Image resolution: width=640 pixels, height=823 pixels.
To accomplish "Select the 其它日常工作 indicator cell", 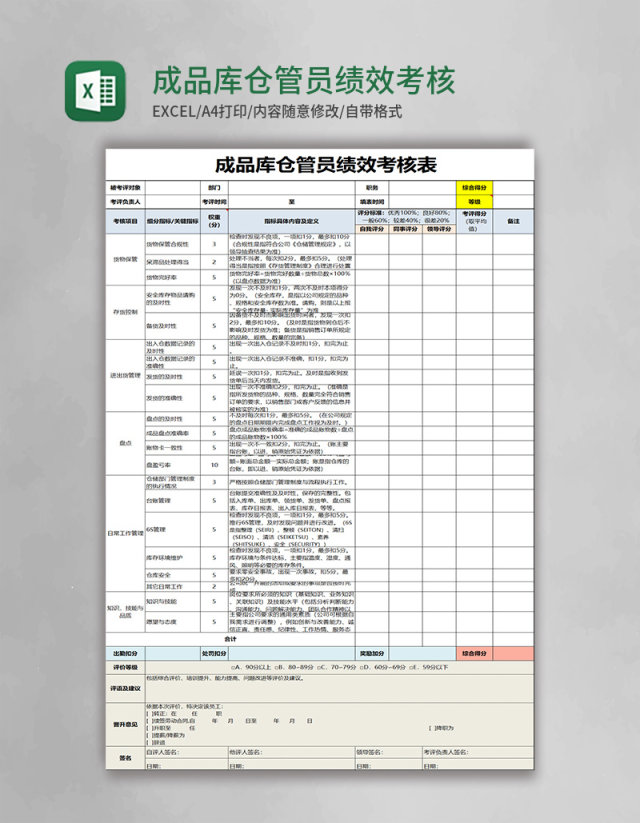I will pyautogui.click(x=173, y=586).
